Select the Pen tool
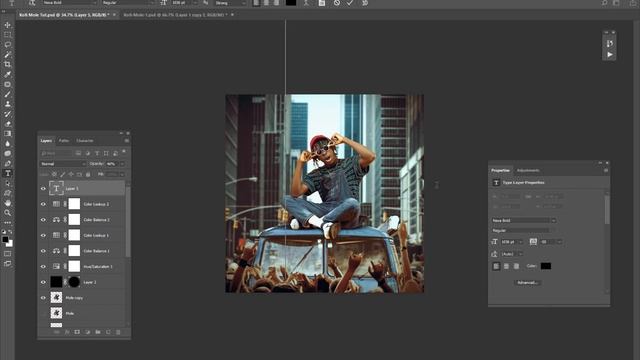Image resolution: width=640 pixels, height=360 pixels. click(7, 164)
